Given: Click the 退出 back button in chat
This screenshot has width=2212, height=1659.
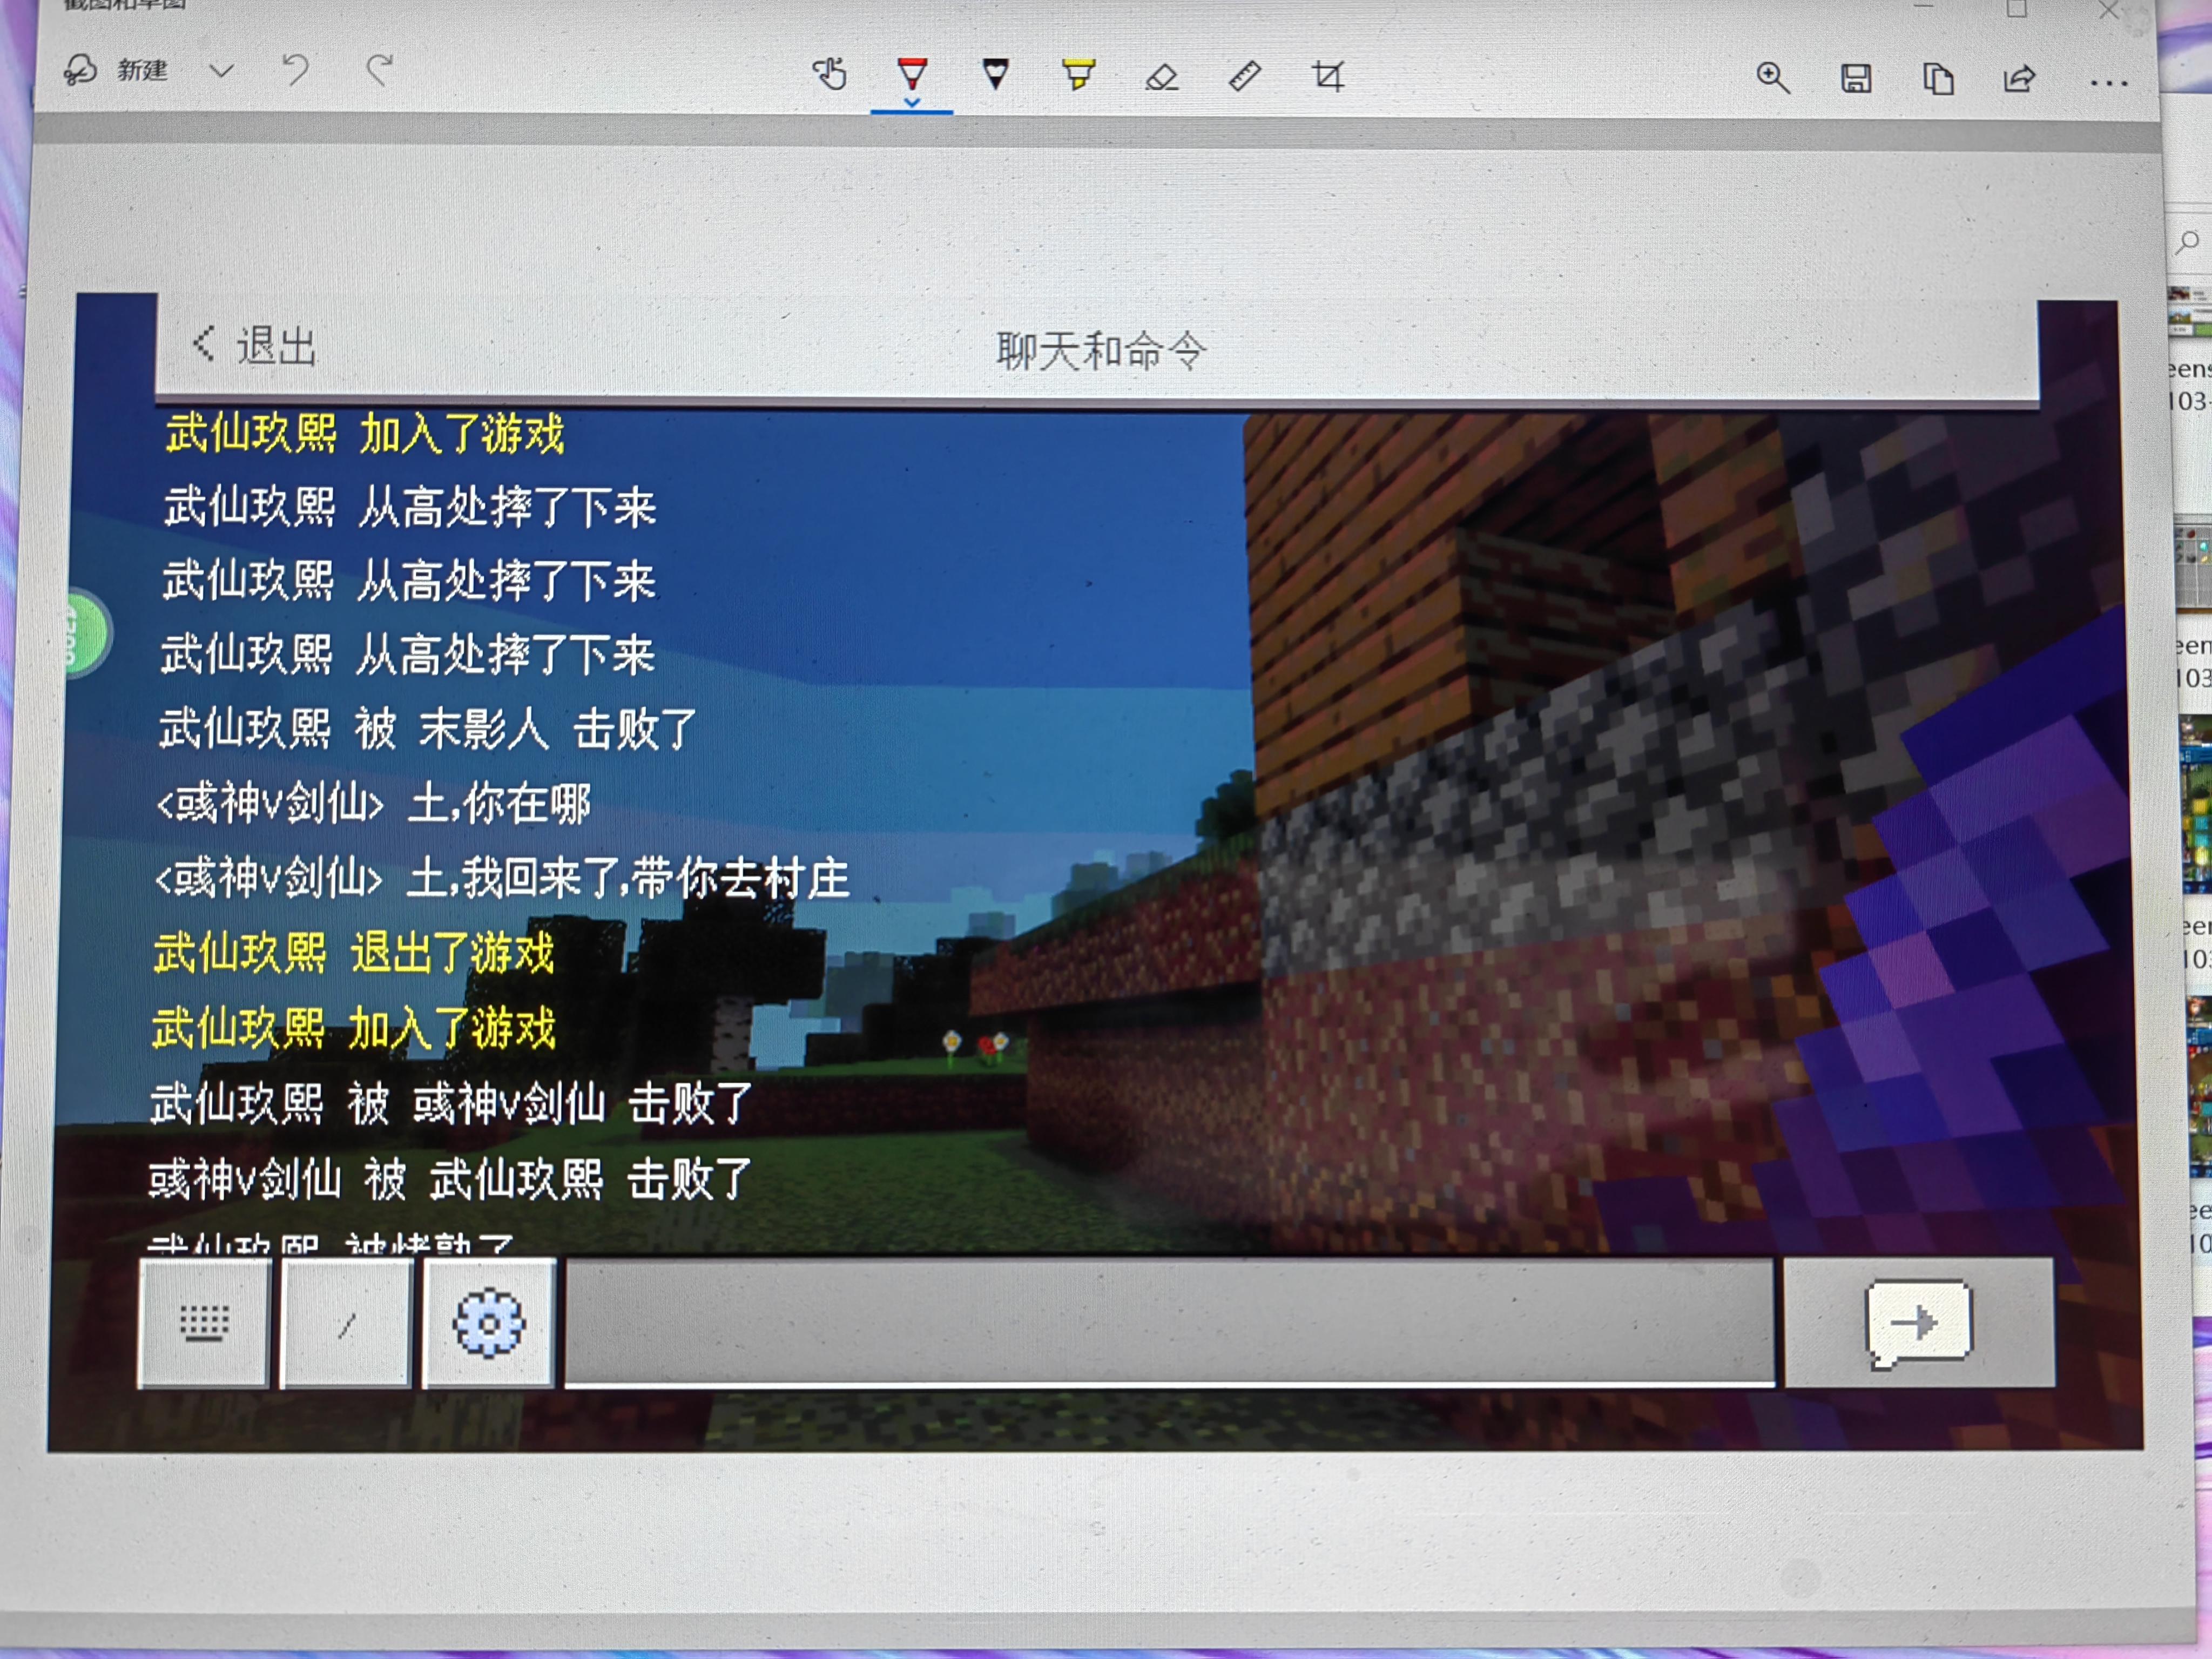Looking at the screenshot, I should pos(255,346).
